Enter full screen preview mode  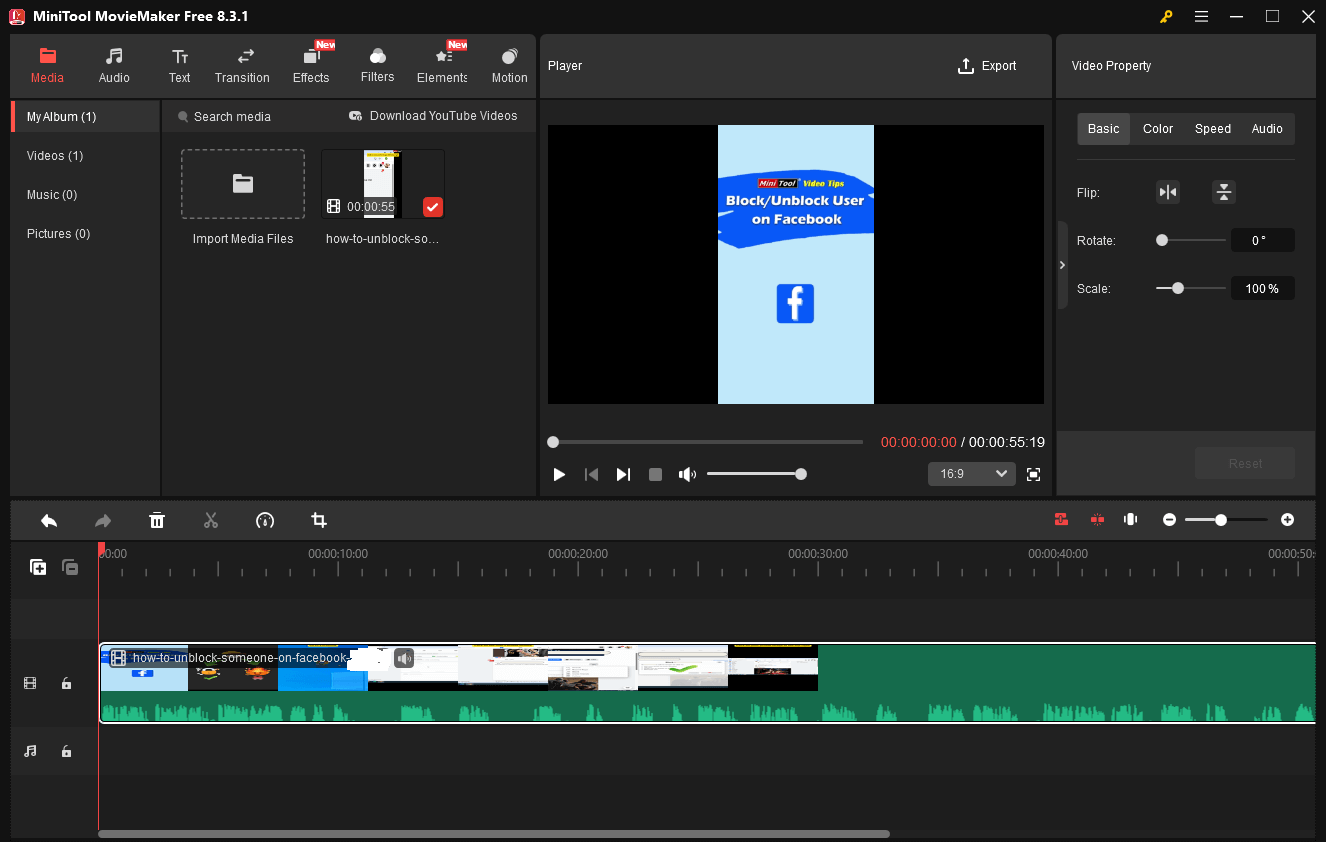point(1034,474)
